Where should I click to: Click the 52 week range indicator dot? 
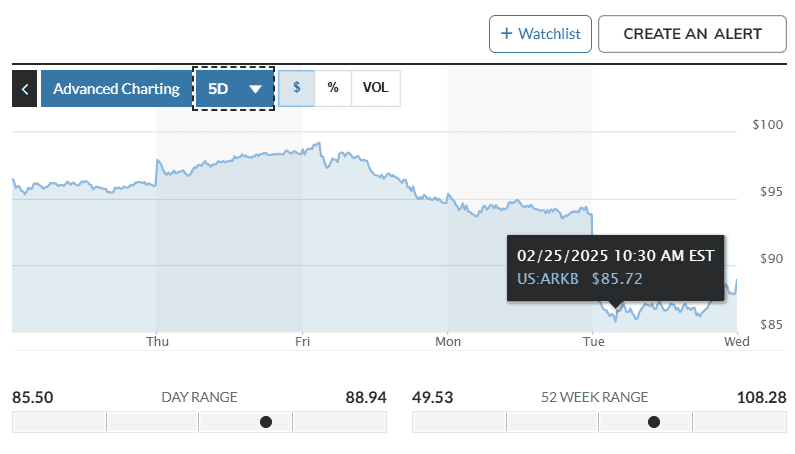[x=654, y=422]
